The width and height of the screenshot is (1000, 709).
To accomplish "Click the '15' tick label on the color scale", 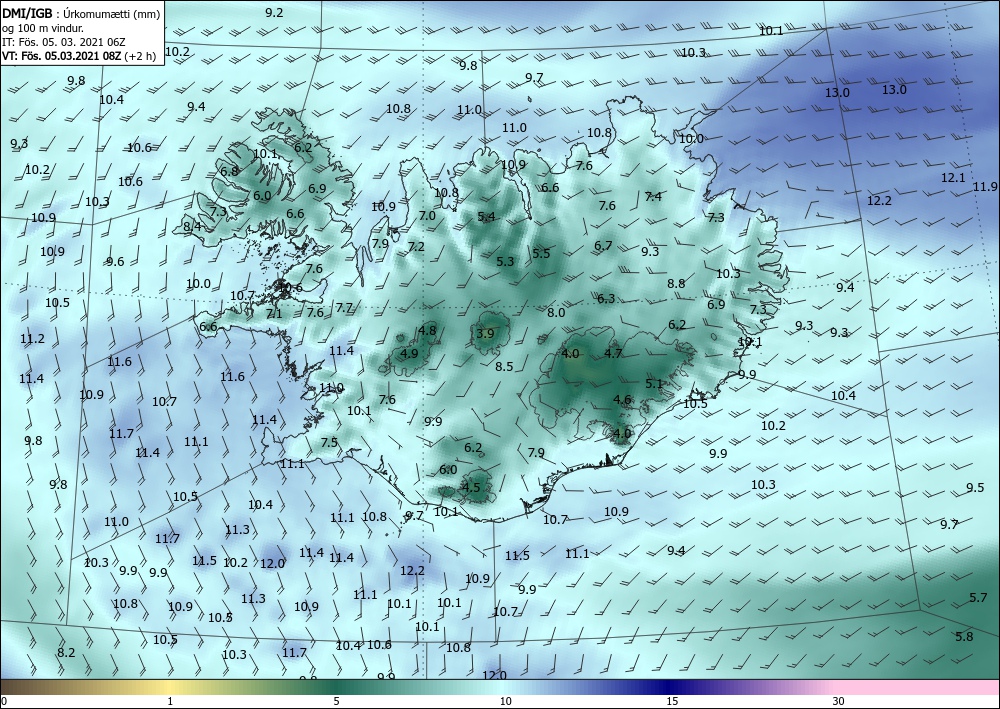I will (x=672, y=701).
